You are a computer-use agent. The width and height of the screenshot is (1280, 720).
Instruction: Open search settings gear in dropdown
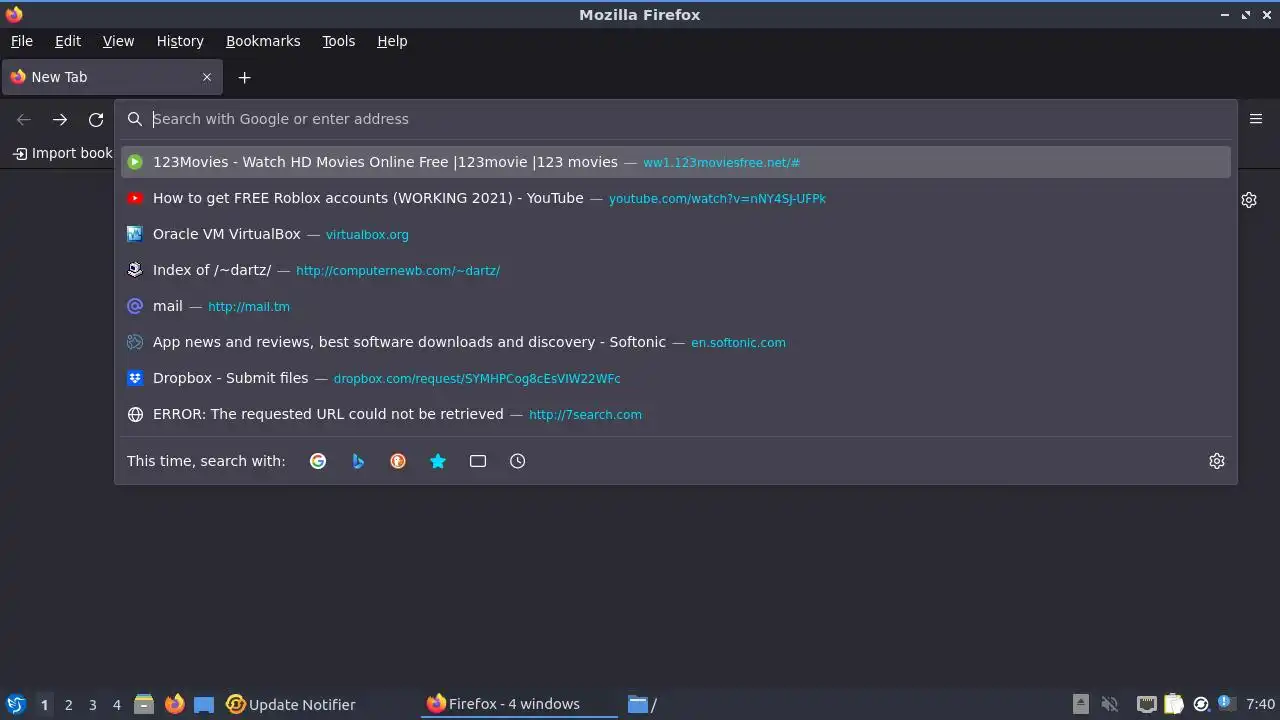point(1217,461)
